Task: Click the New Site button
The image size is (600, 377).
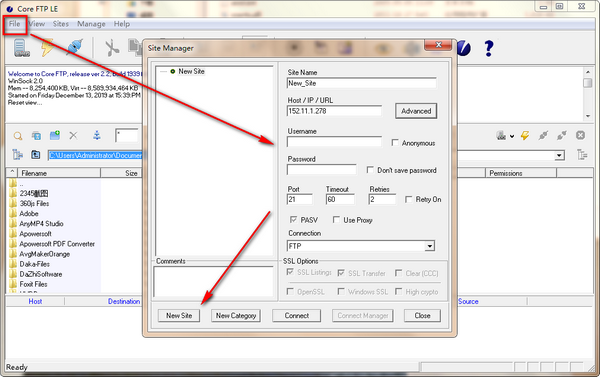Action: point(179,316)
